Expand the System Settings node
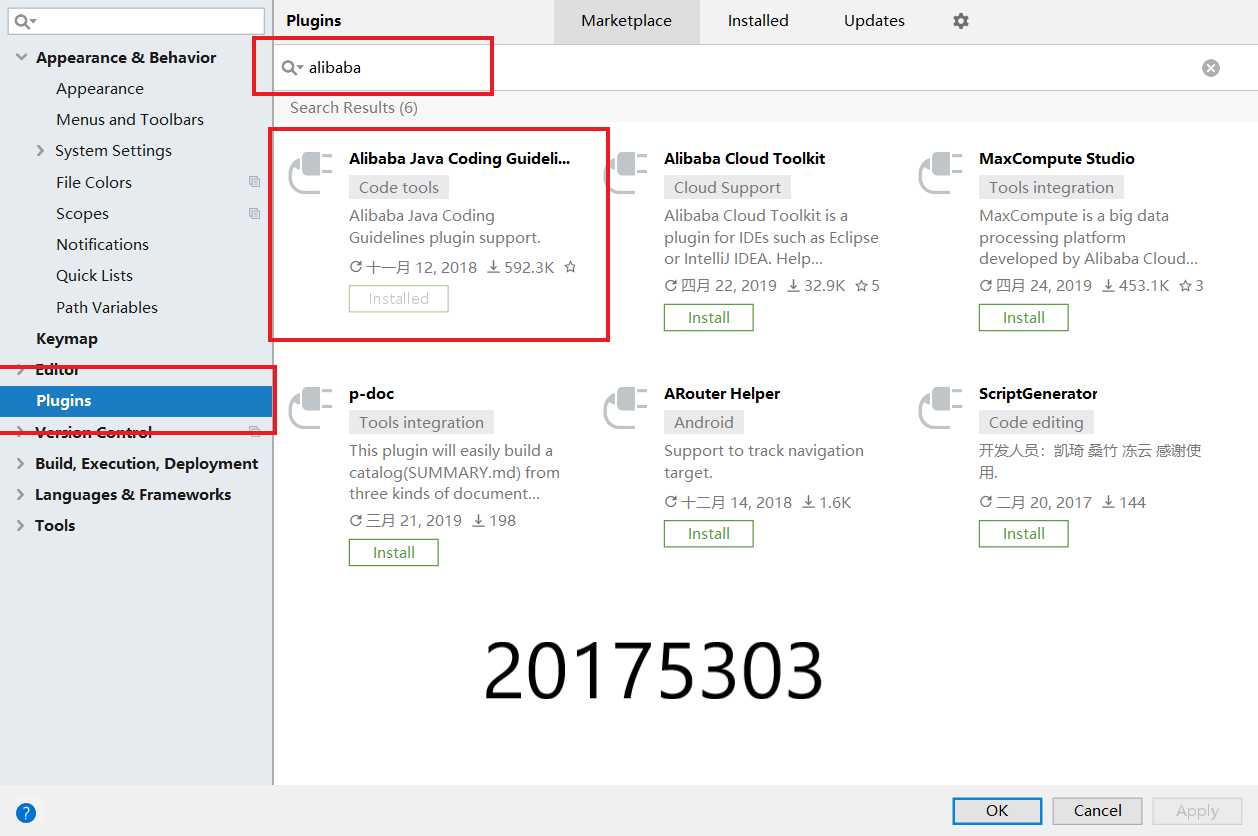 point(40,151)
